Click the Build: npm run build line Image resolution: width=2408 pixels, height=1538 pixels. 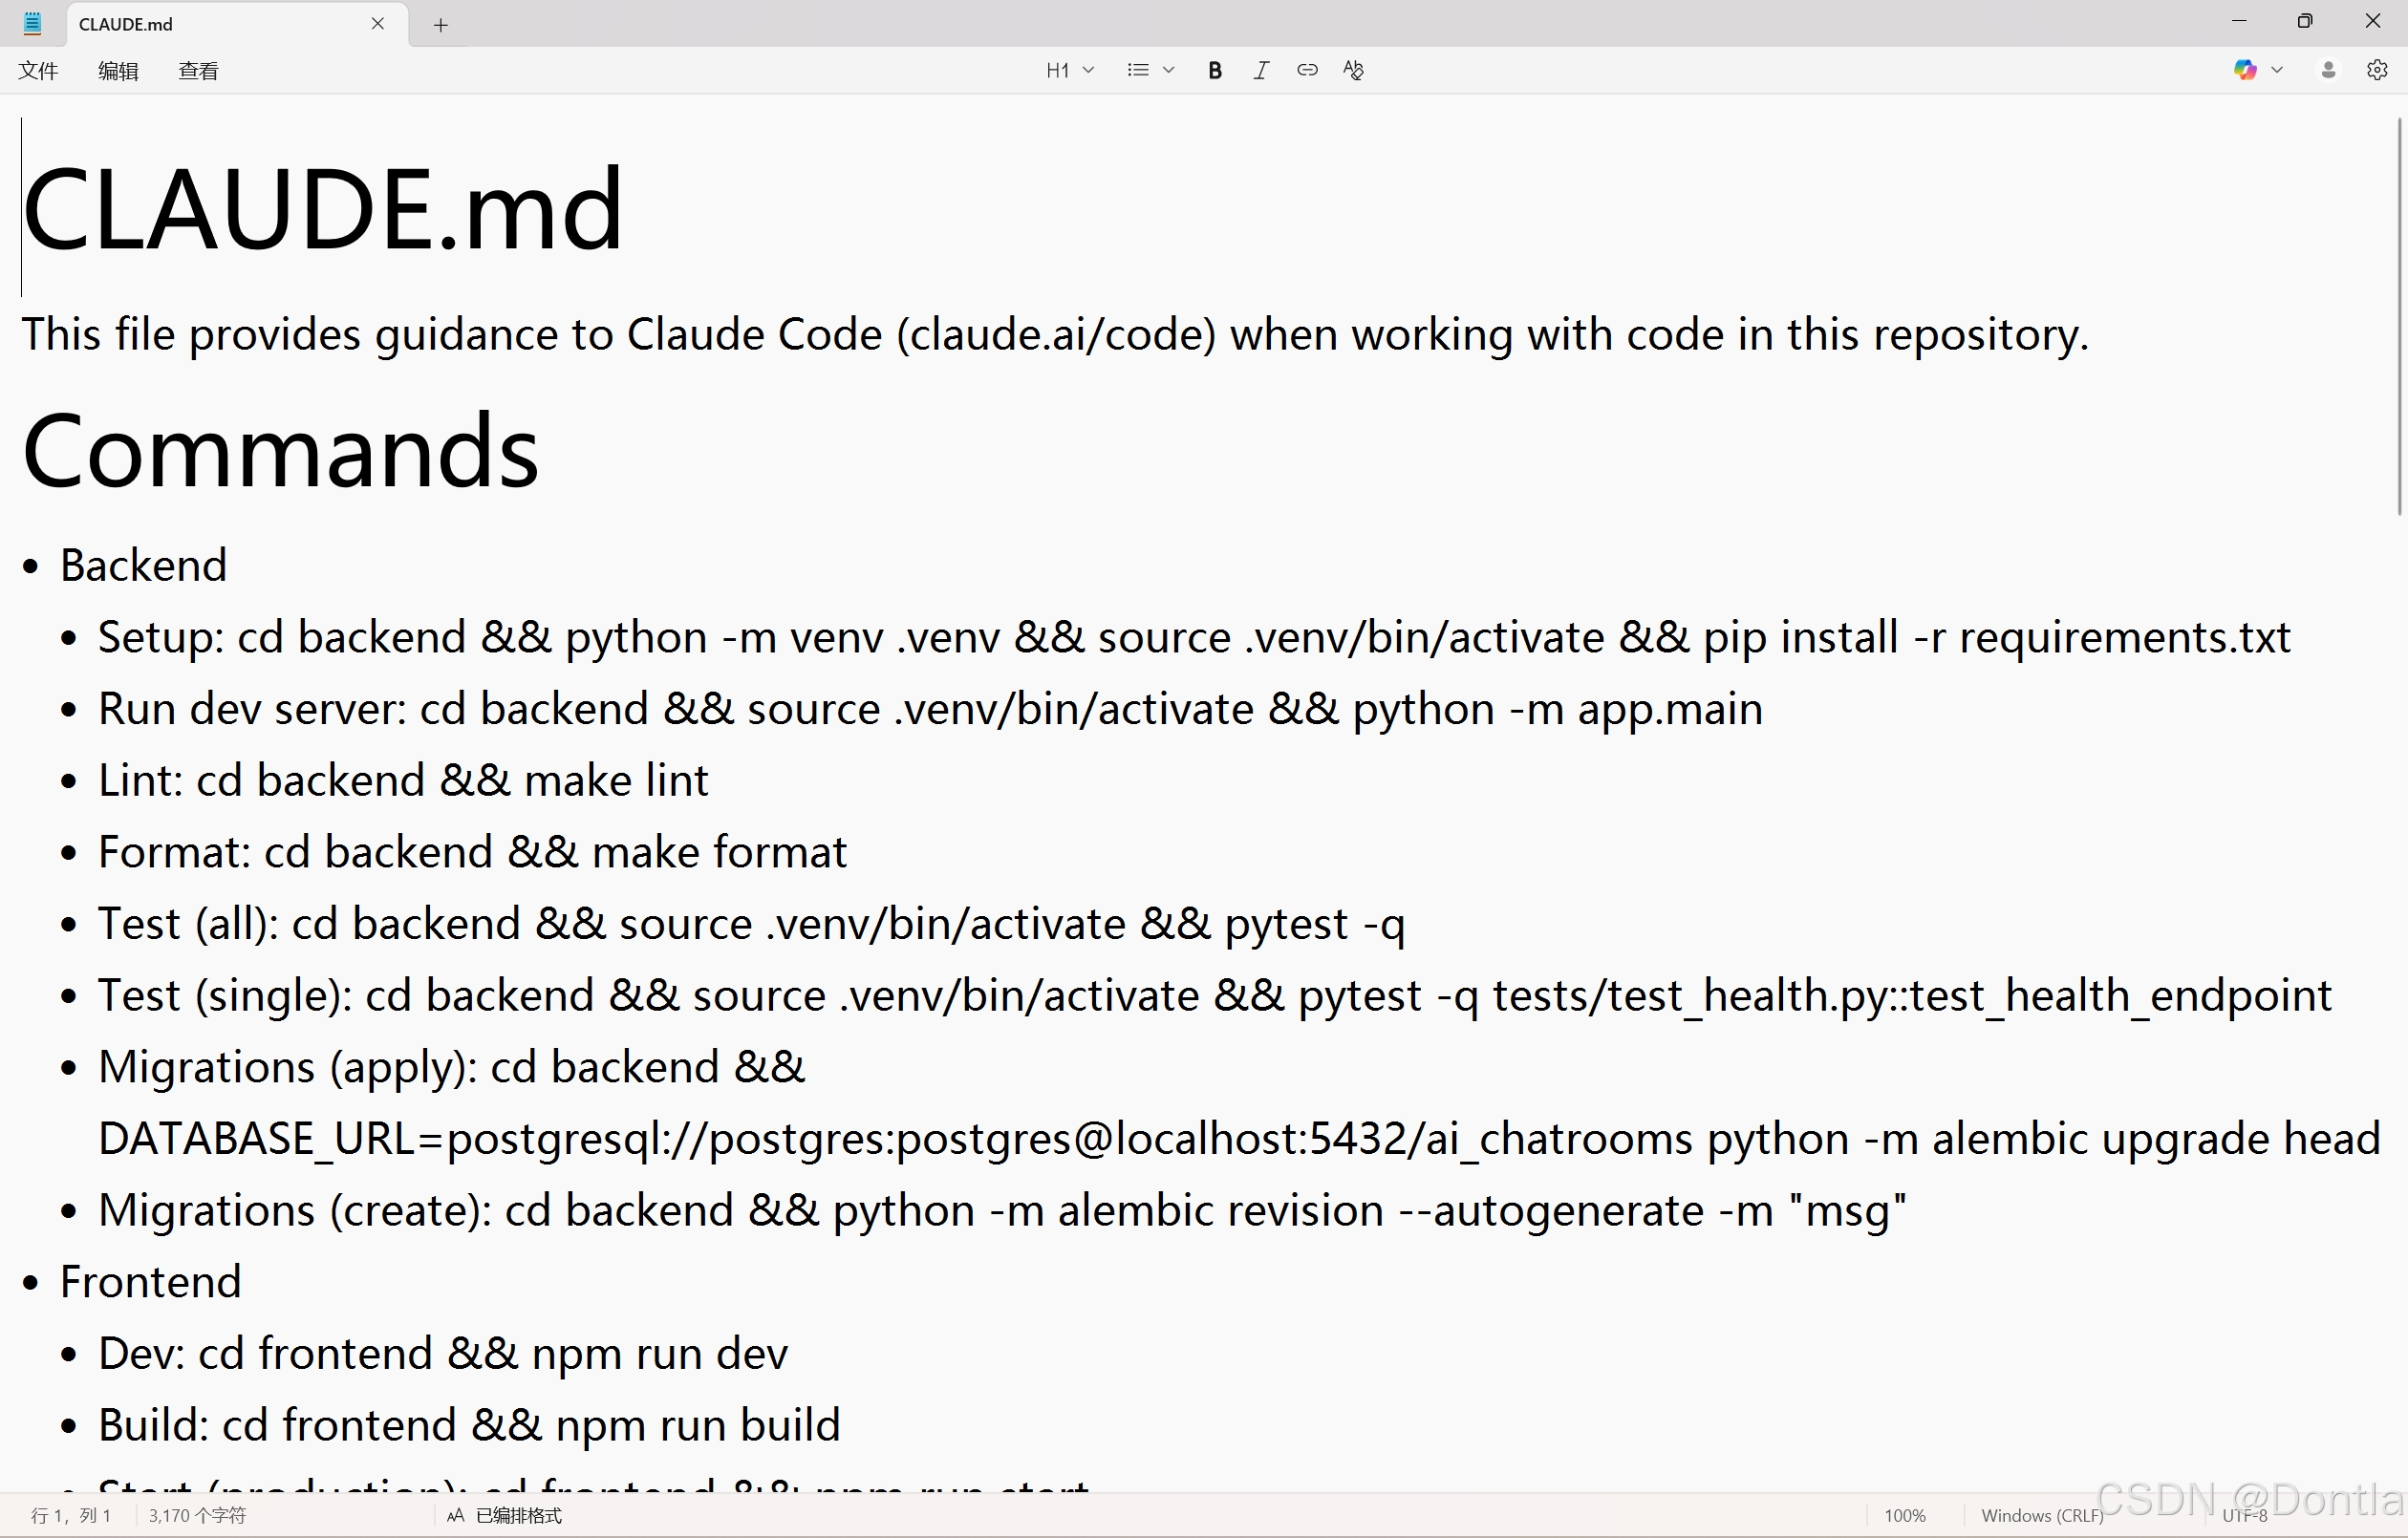pyautogui.click(x=469, y=1425)
